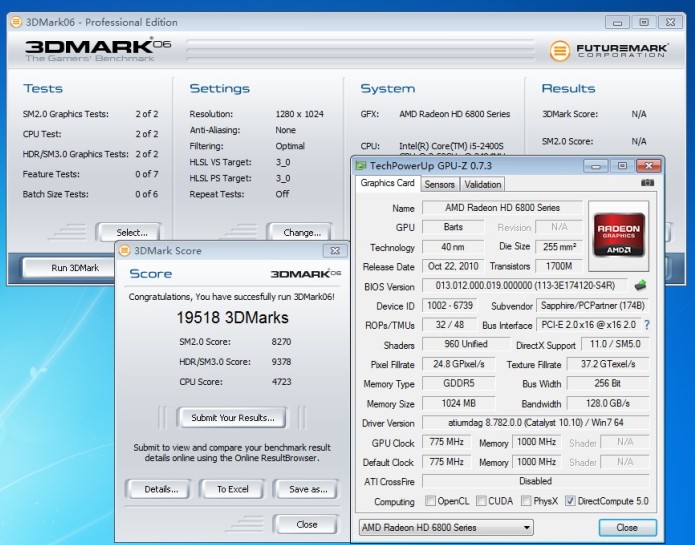Image resolution: width=695 pixels, height=545 pixels.
Task: Click the Futuremark Corporation logo
Action: pos(609,51)
